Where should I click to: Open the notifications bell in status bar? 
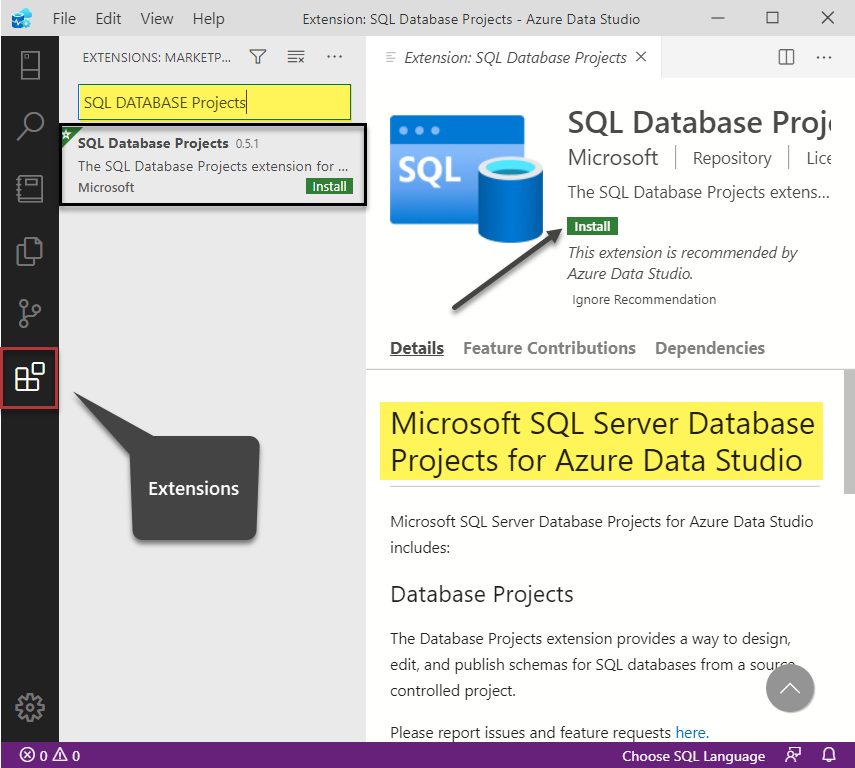828,755
